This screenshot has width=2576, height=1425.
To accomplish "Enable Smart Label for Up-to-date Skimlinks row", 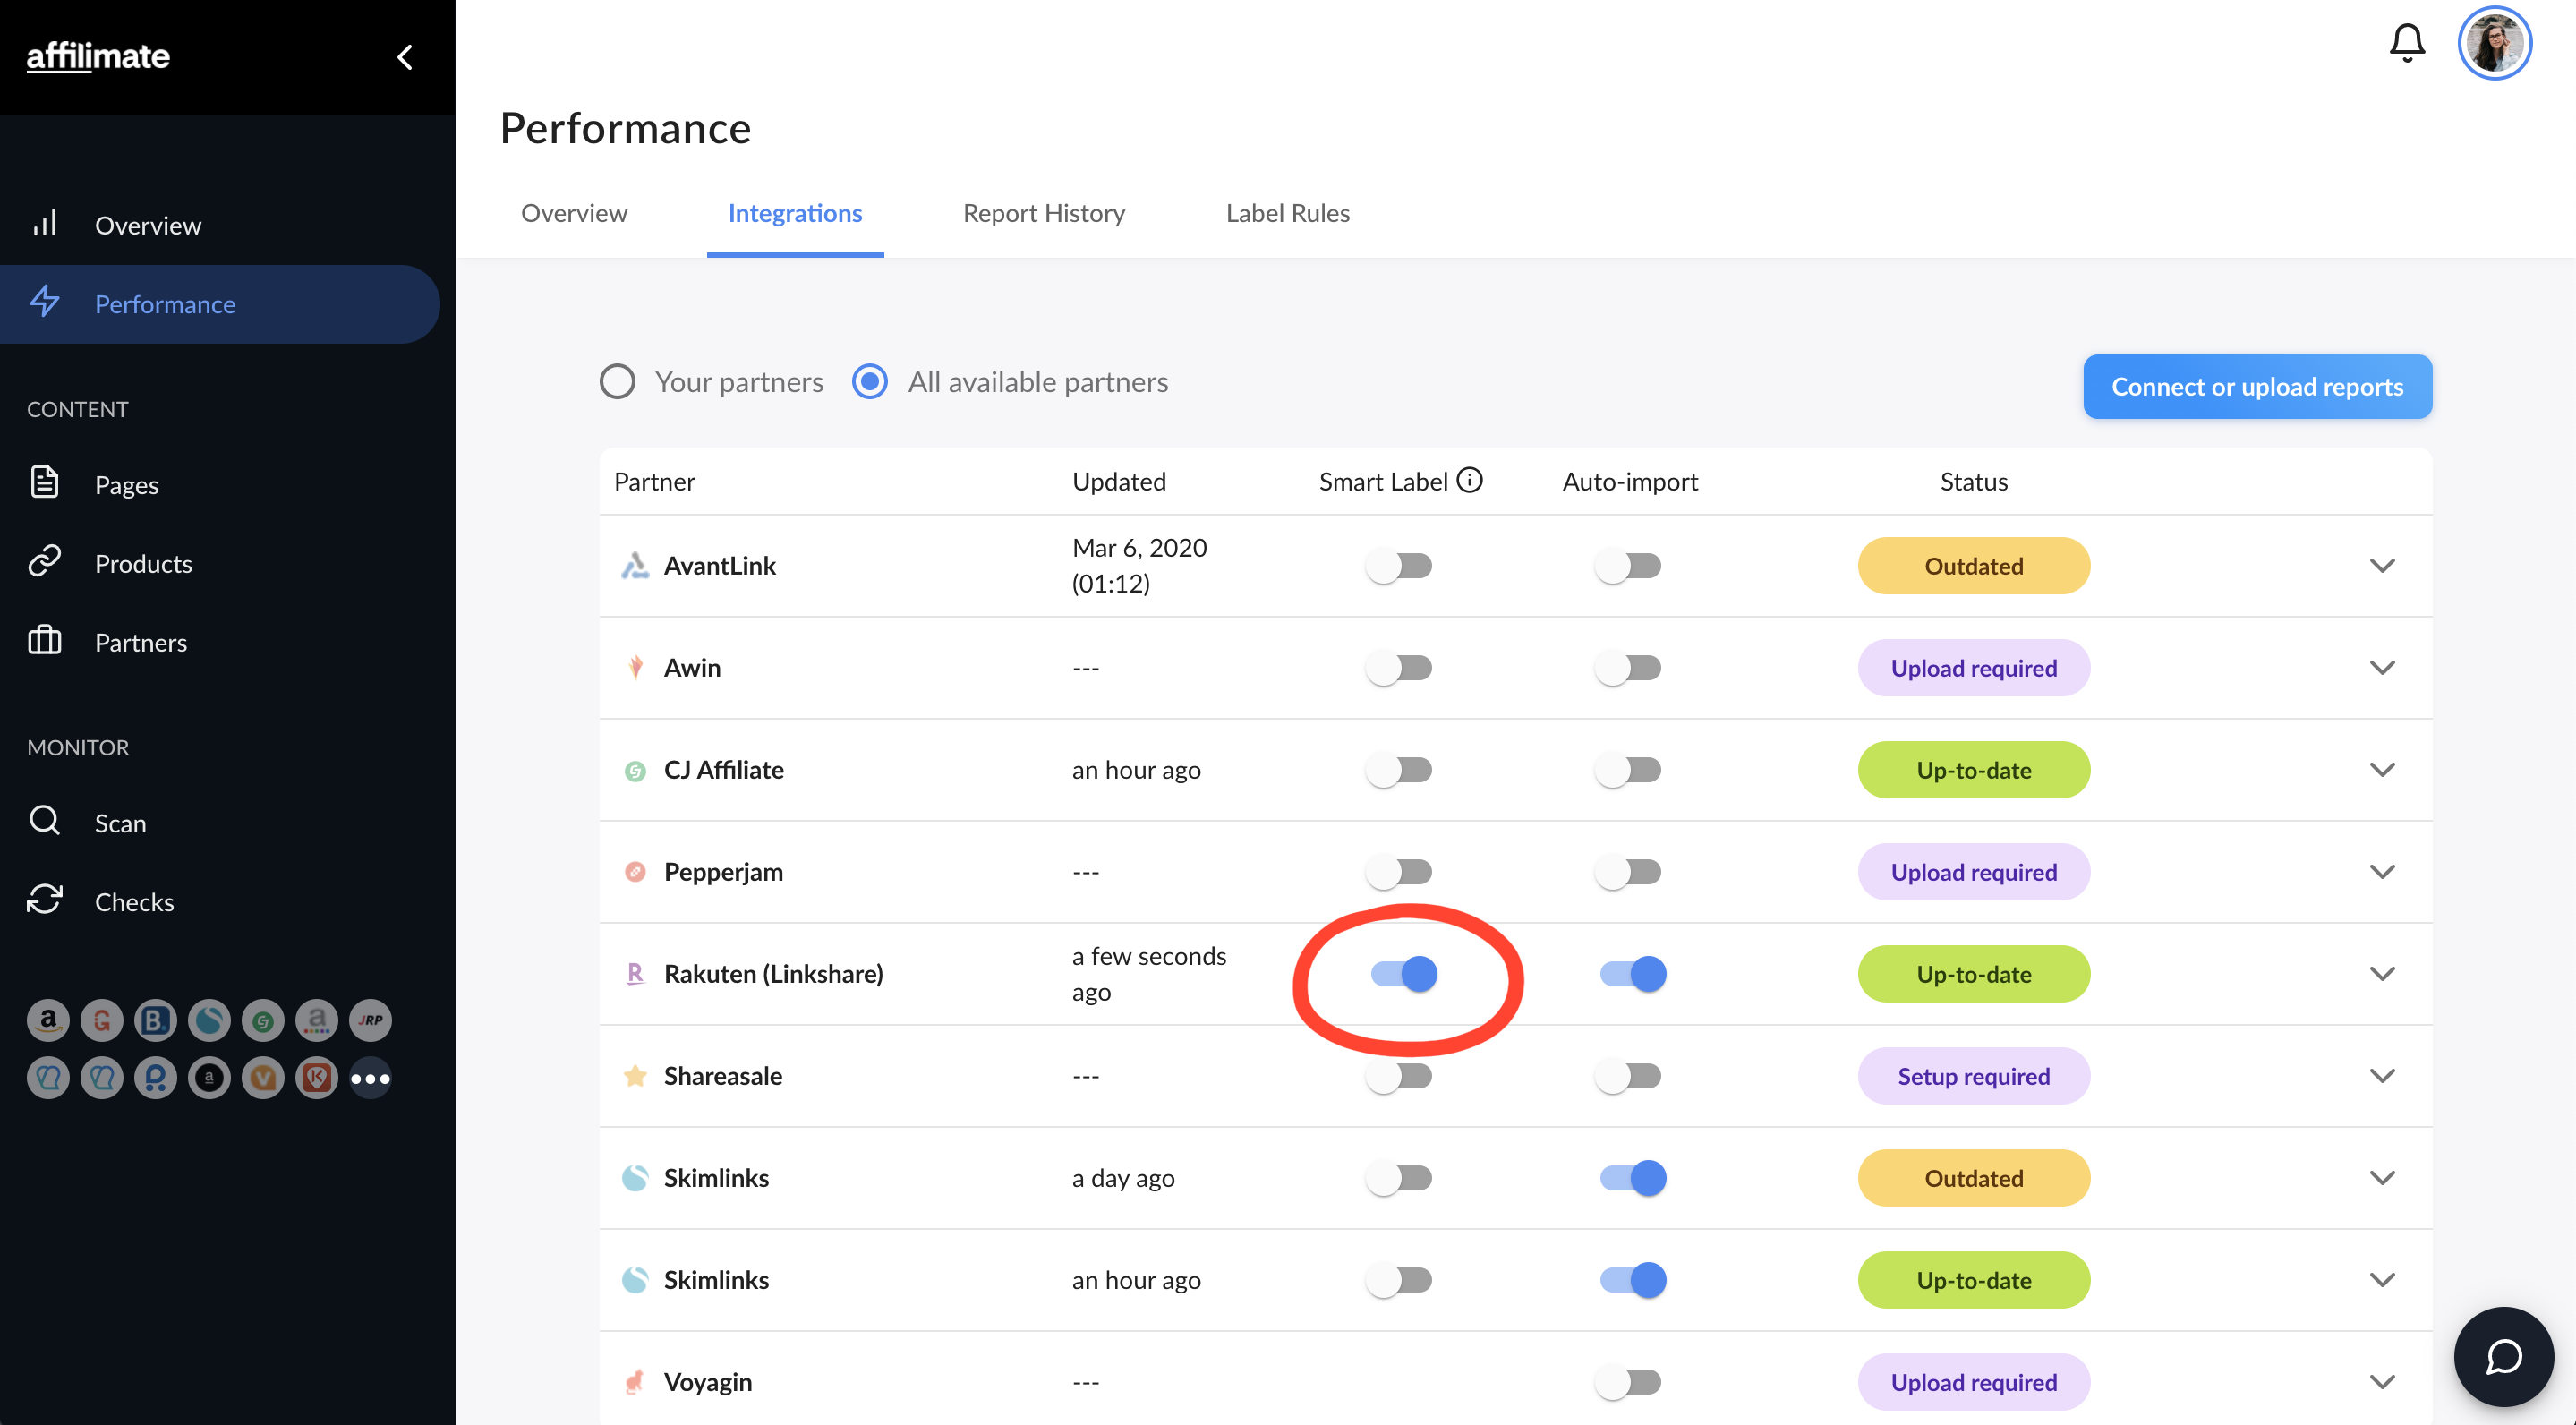I will click(x=1399, y=1280).
